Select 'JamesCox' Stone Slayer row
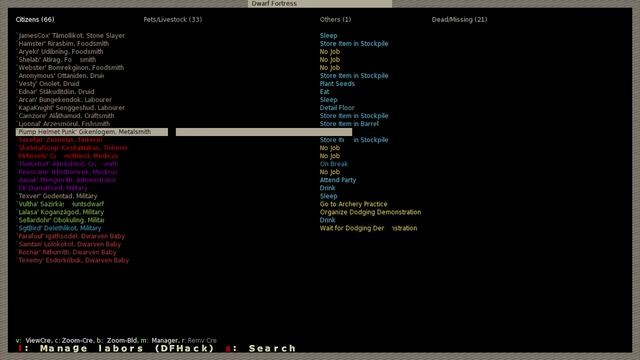Screen dimensions: 640x360 tap(71, 36)
